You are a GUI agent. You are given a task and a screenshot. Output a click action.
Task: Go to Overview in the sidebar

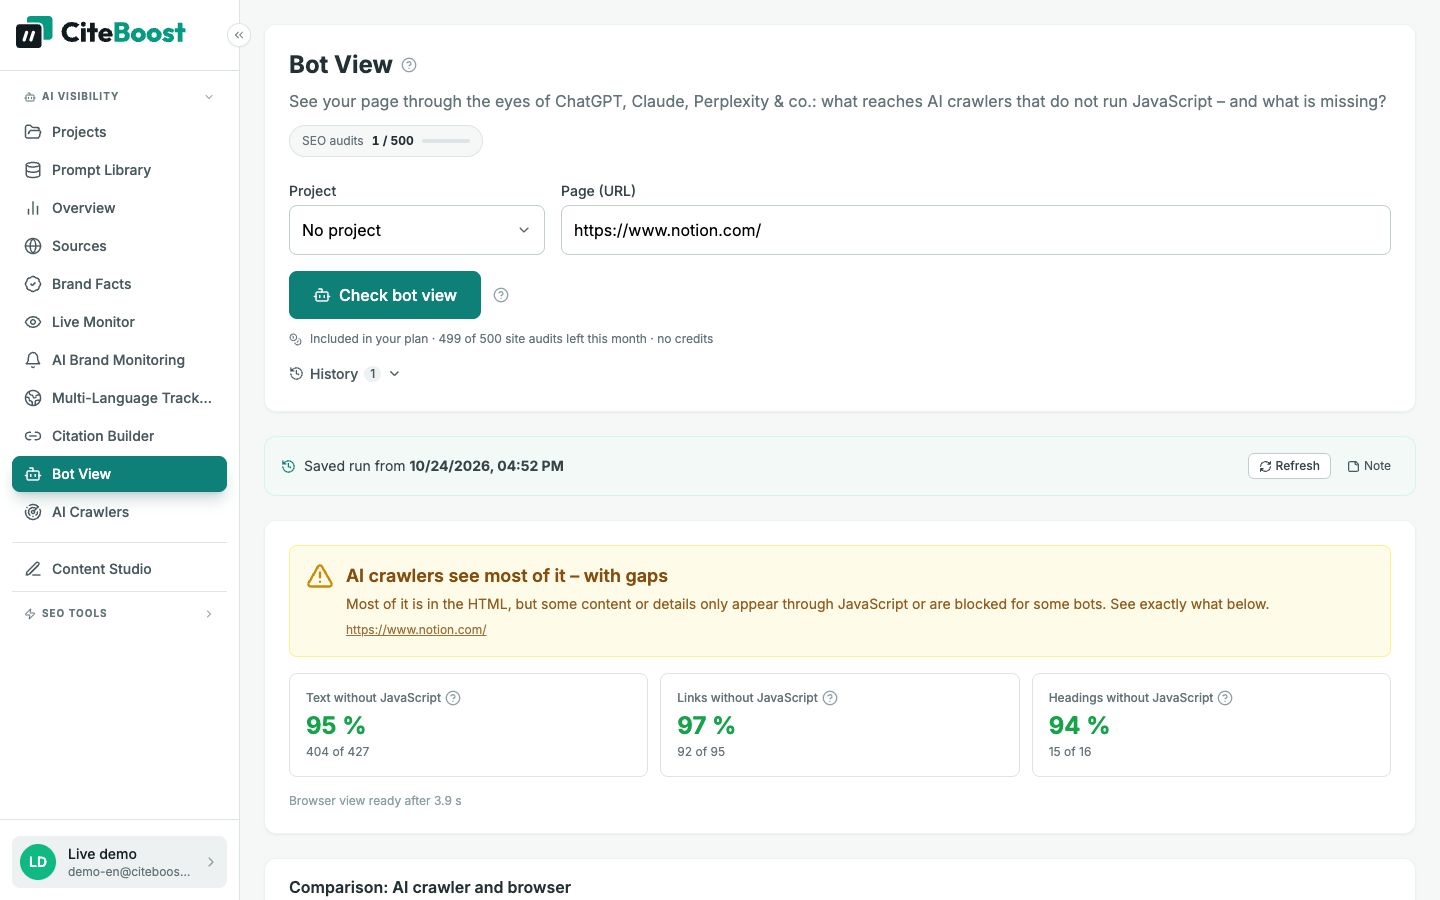[119, 208]
